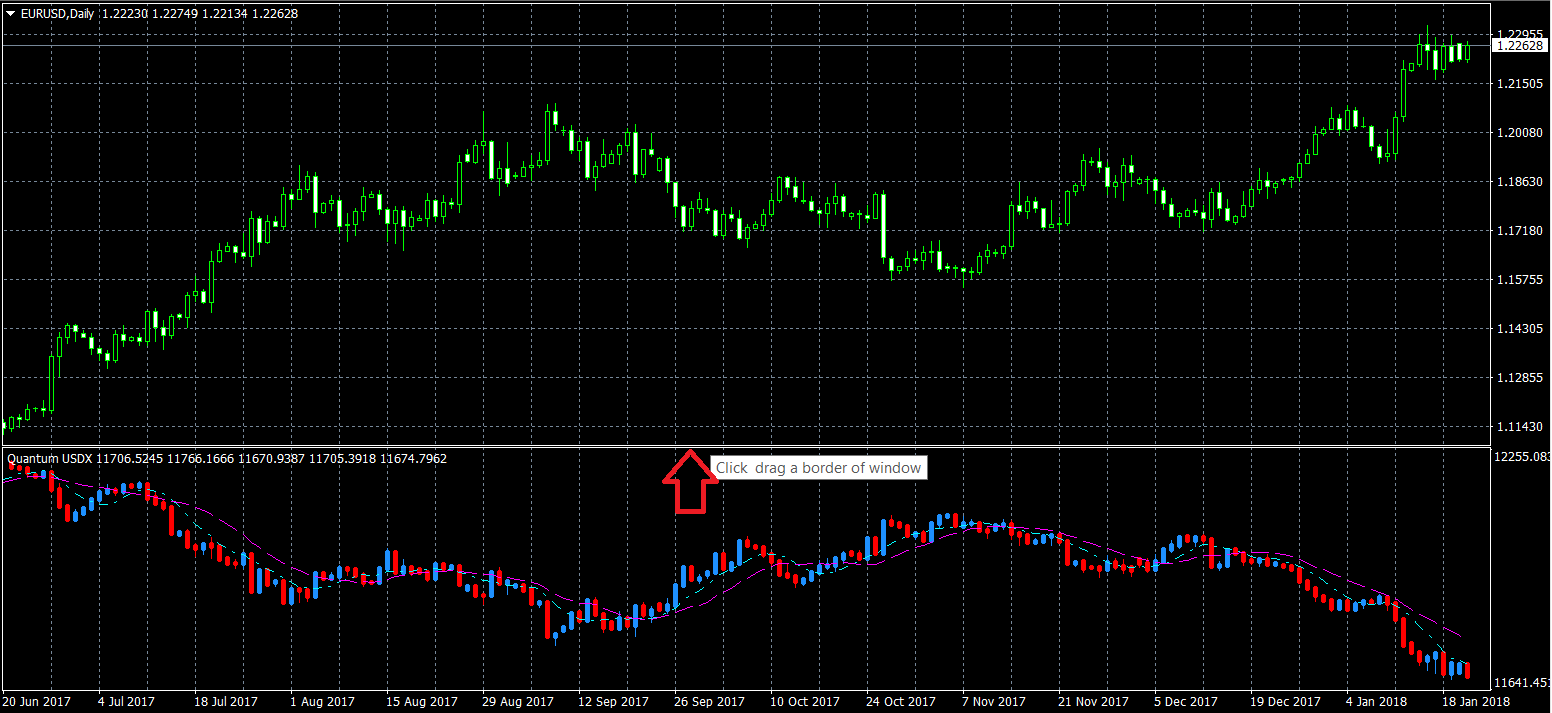
Task: Click price axis value 1.18630
Action: 1518,182
